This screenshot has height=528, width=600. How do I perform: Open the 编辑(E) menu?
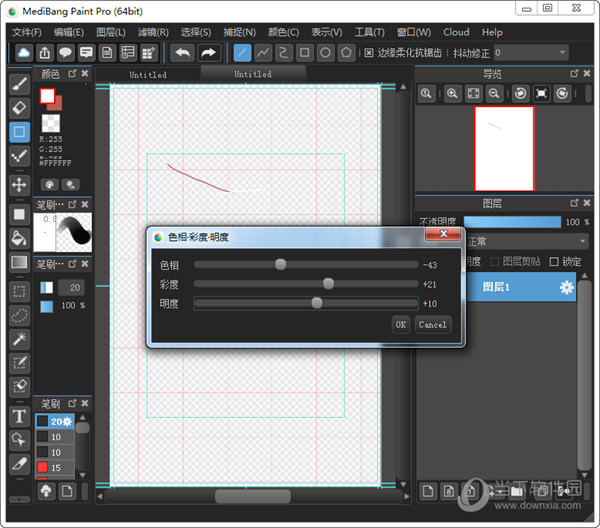click(x=68, y=33)
